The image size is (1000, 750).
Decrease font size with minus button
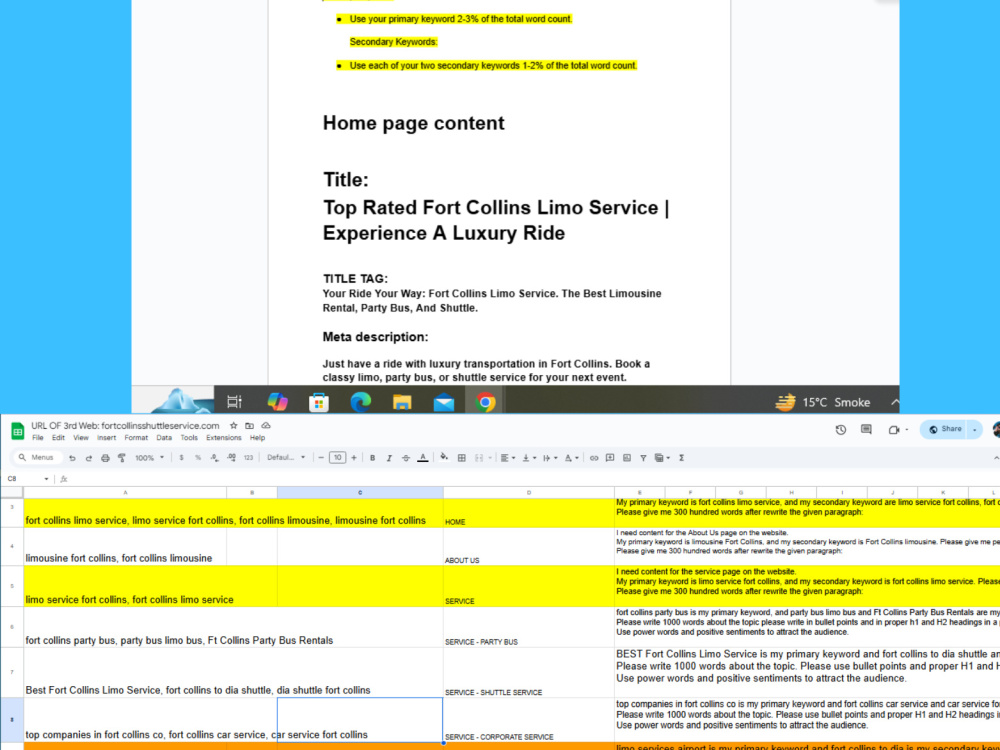pos(321,458)
